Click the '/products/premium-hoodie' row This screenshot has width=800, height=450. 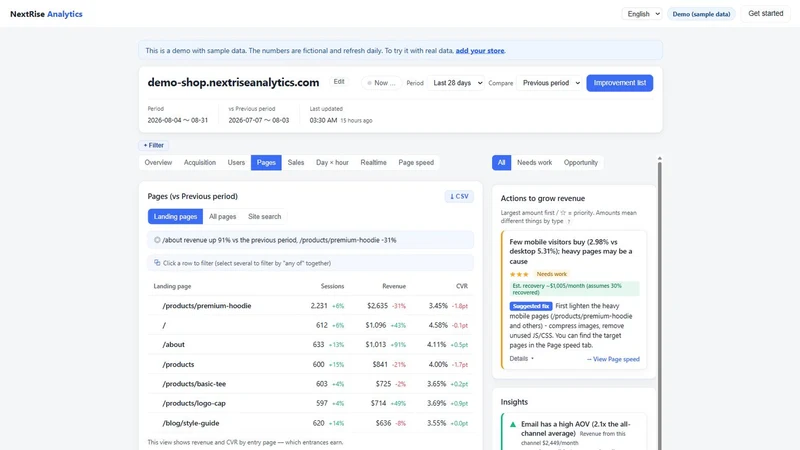tap(311, 306)
